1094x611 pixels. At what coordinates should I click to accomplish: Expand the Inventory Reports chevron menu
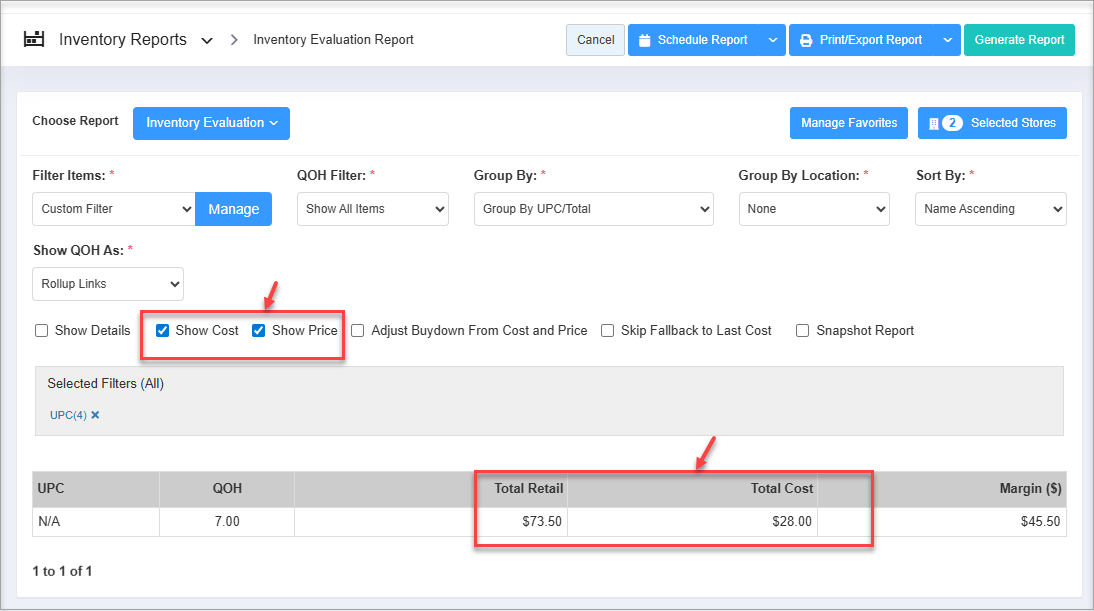207,41
